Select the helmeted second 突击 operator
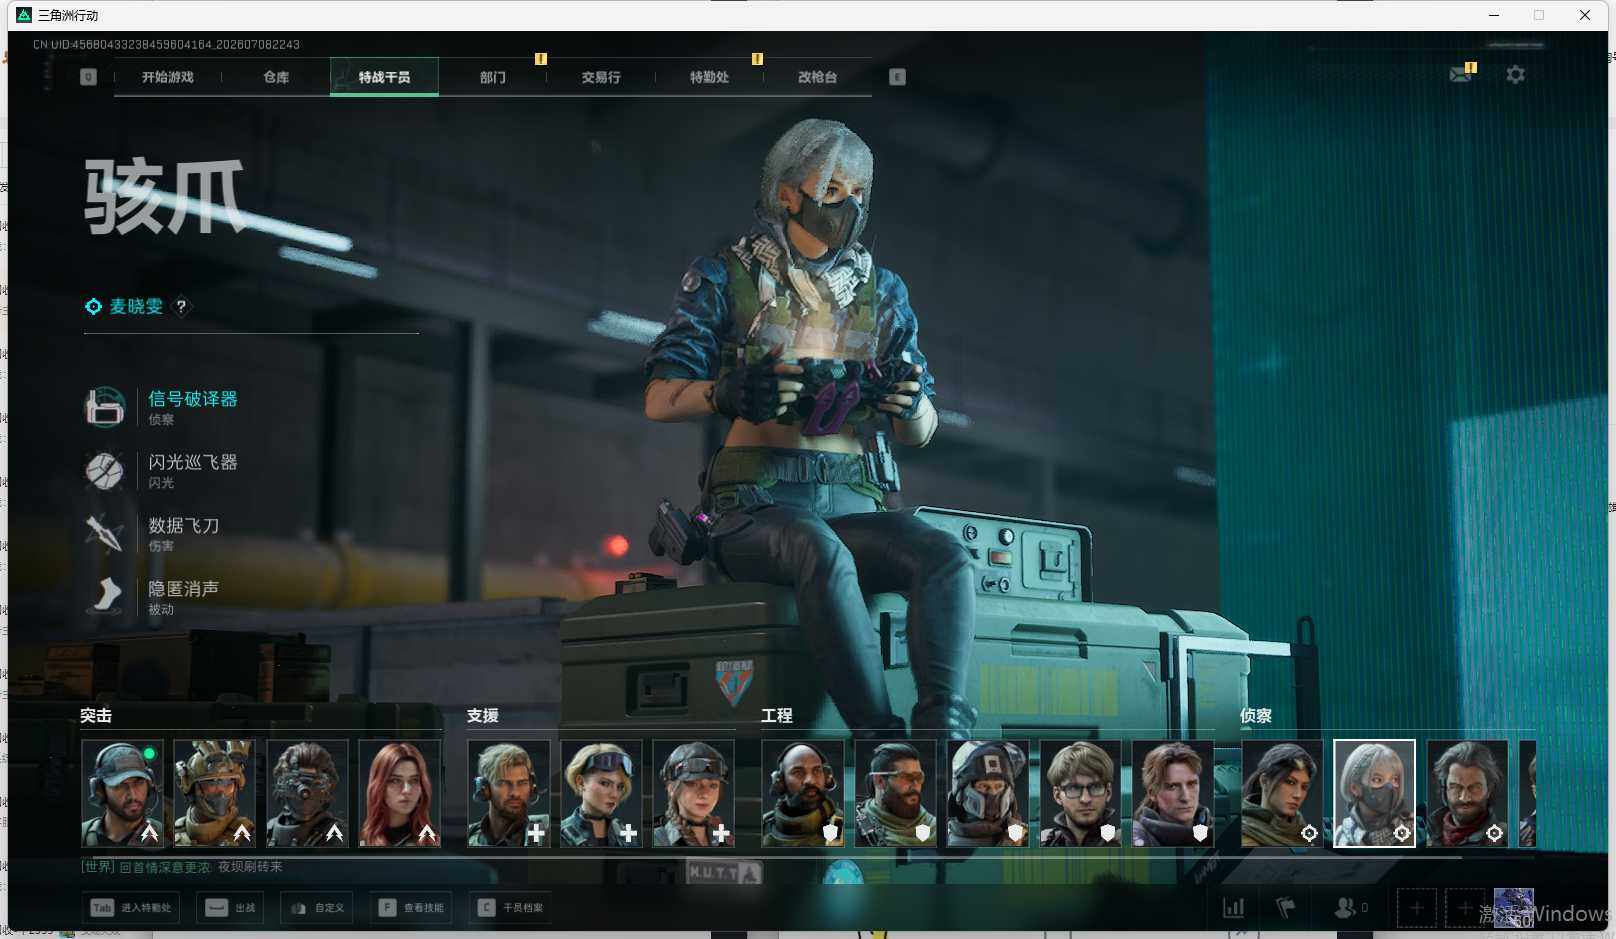 coord(214,793)
